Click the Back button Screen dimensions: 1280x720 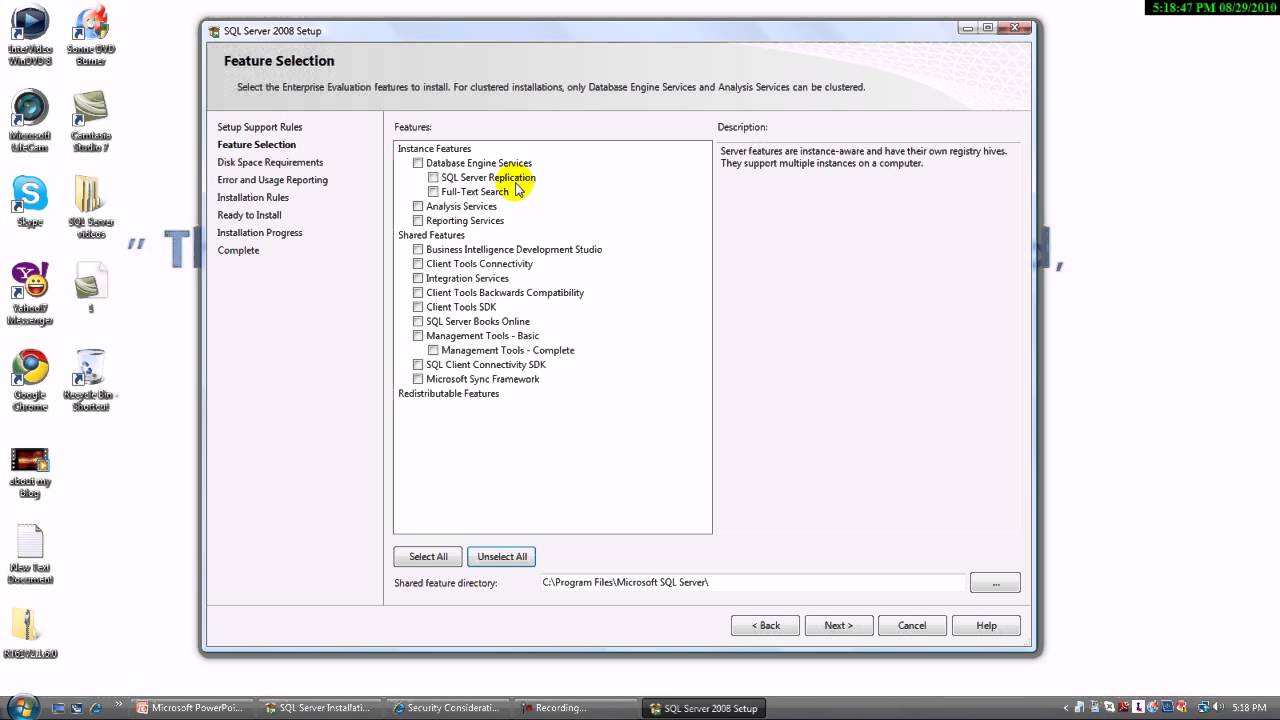765,625
